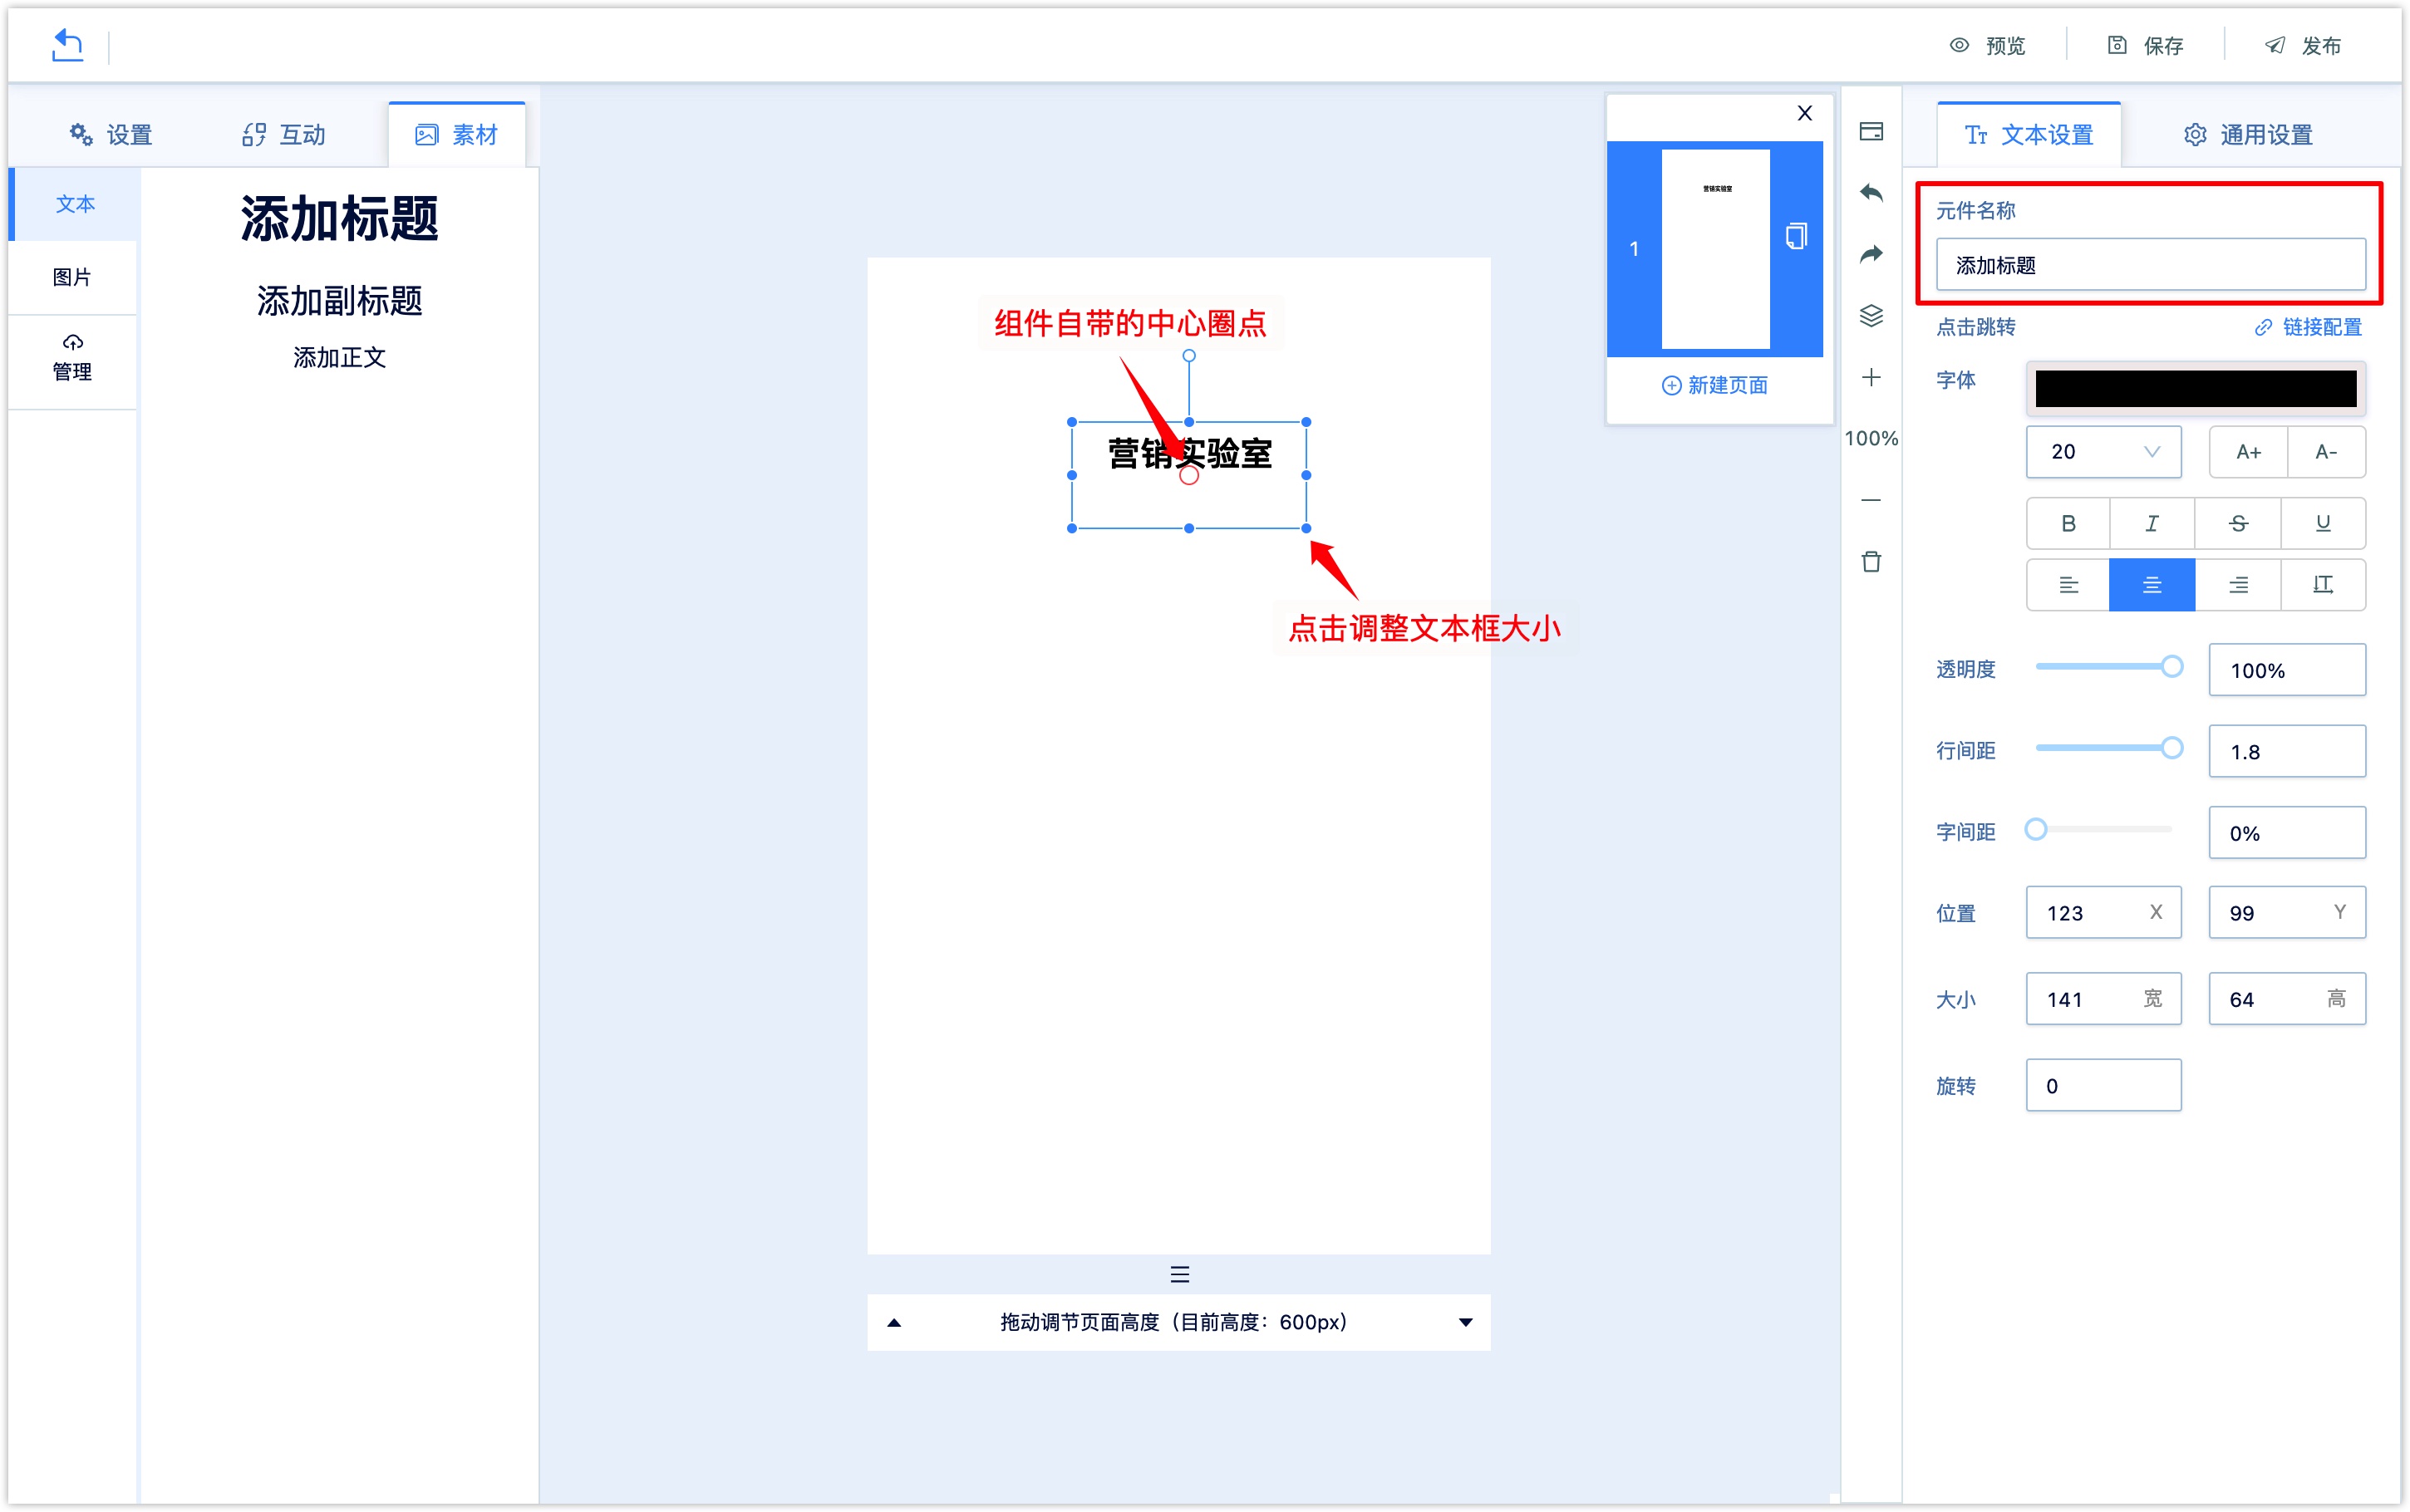Click the page height drag handle icon
Viewport: 2410px width, 1512px height.
[1180, 1275]
